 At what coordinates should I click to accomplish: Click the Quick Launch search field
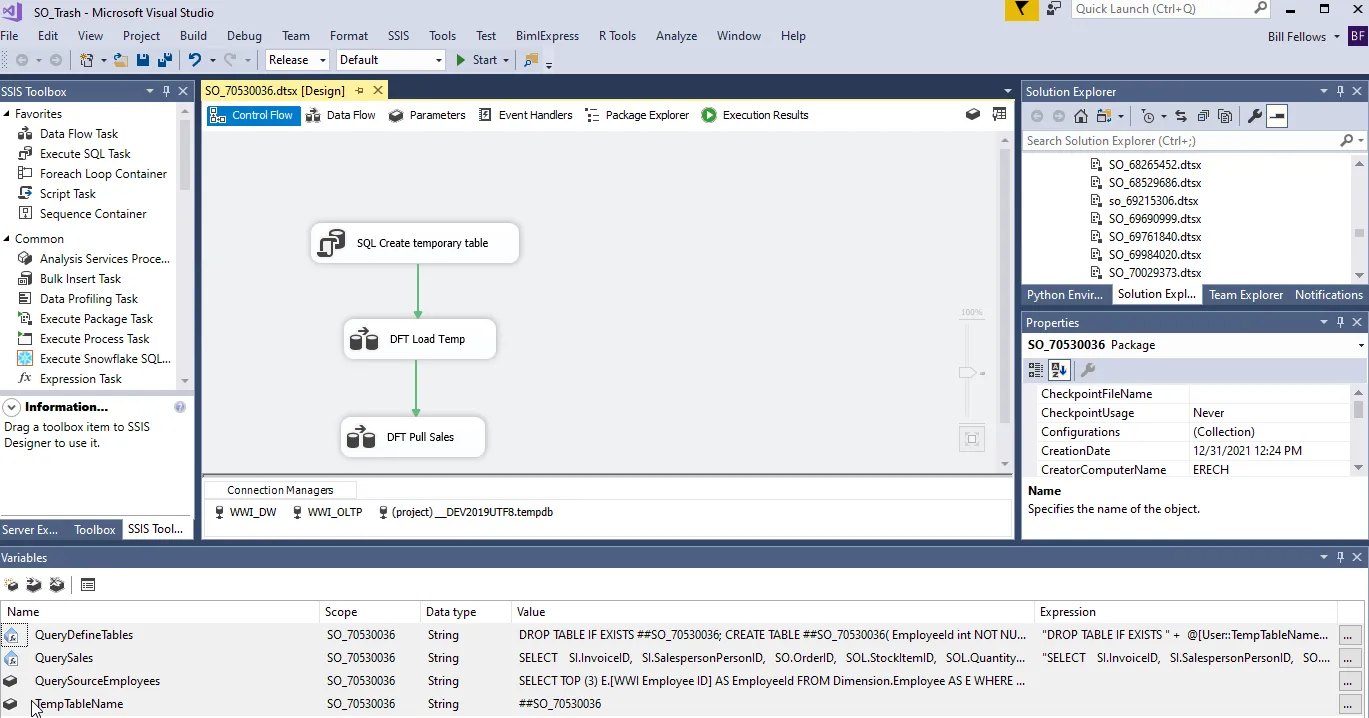point(1163,9)
